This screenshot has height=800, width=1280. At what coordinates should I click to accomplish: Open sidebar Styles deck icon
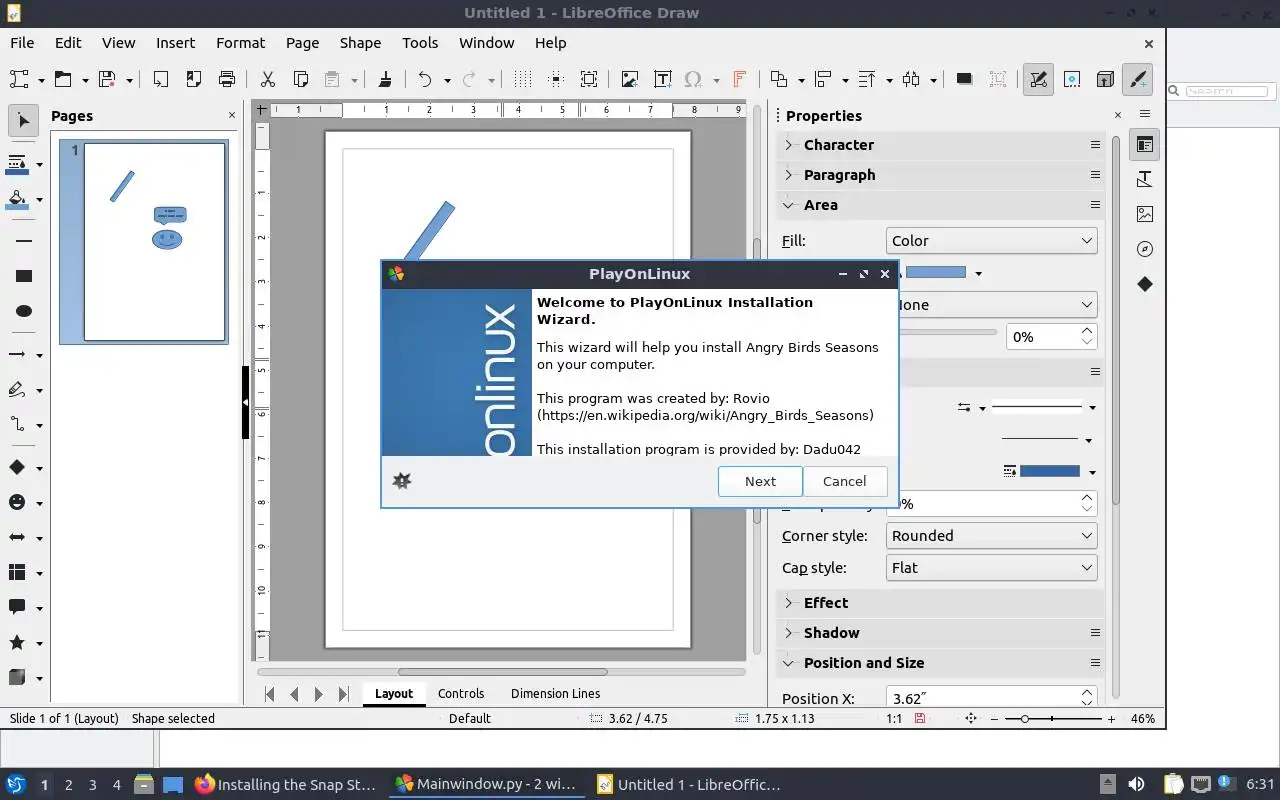point(1145,179)
